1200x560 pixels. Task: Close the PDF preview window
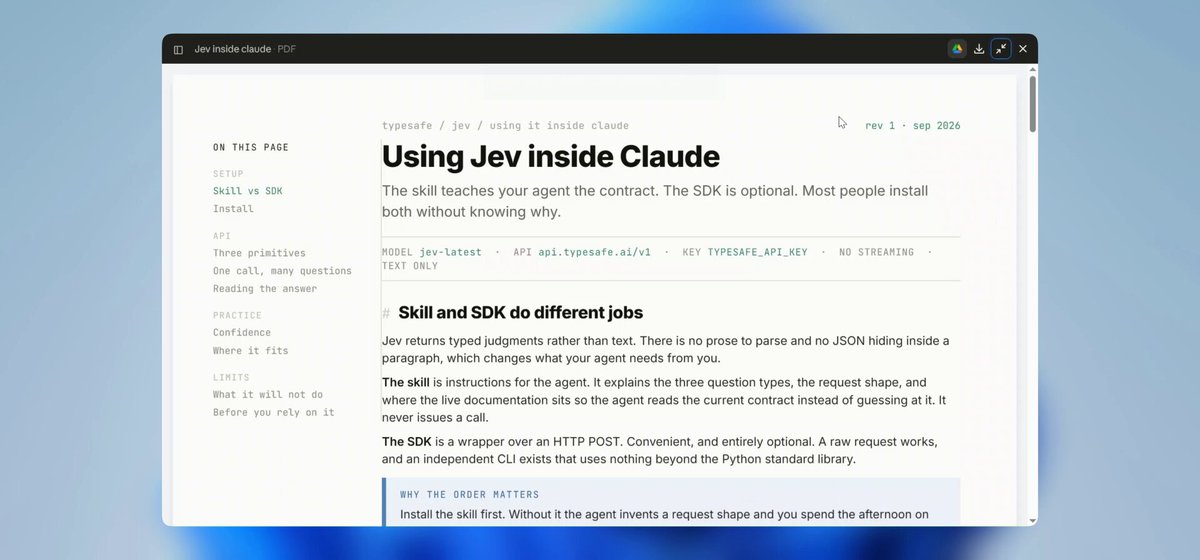pyautogui.click(x=1023, y=49)
